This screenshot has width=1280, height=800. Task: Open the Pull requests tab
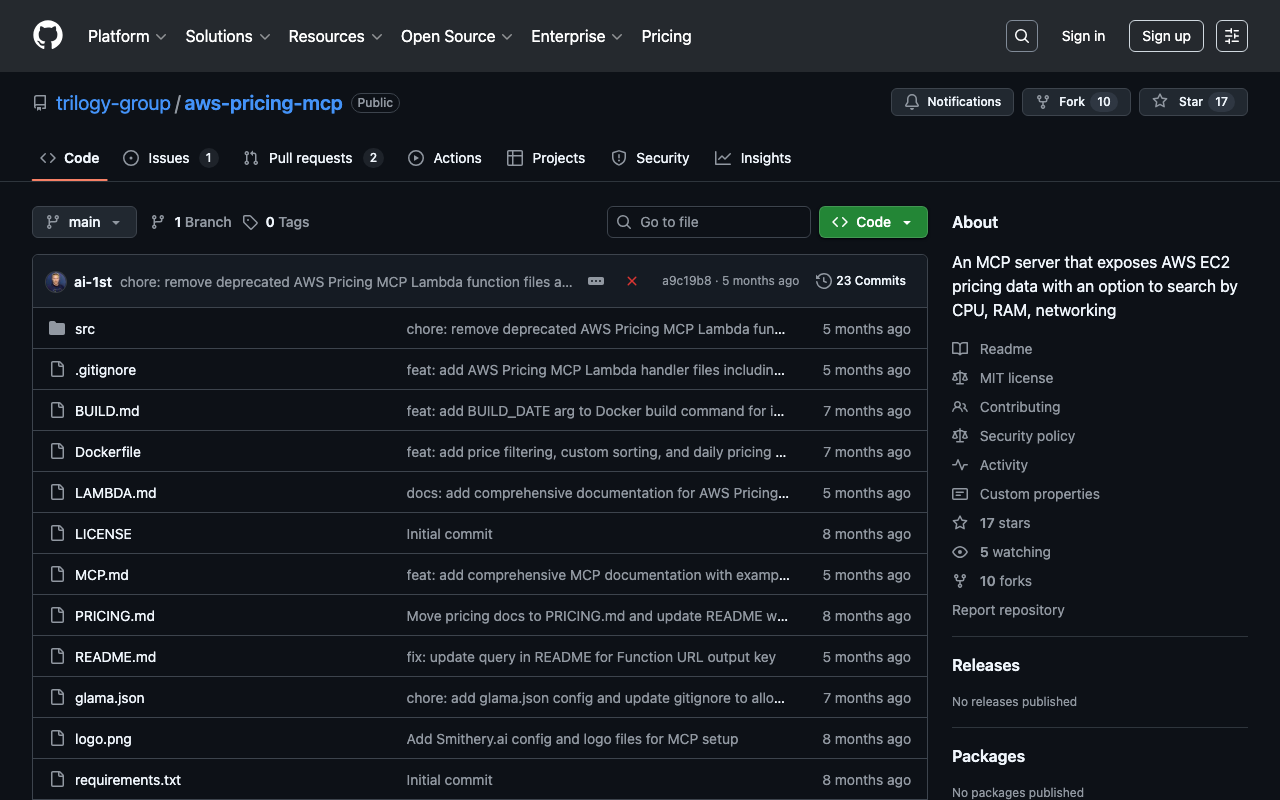(311, 158)
